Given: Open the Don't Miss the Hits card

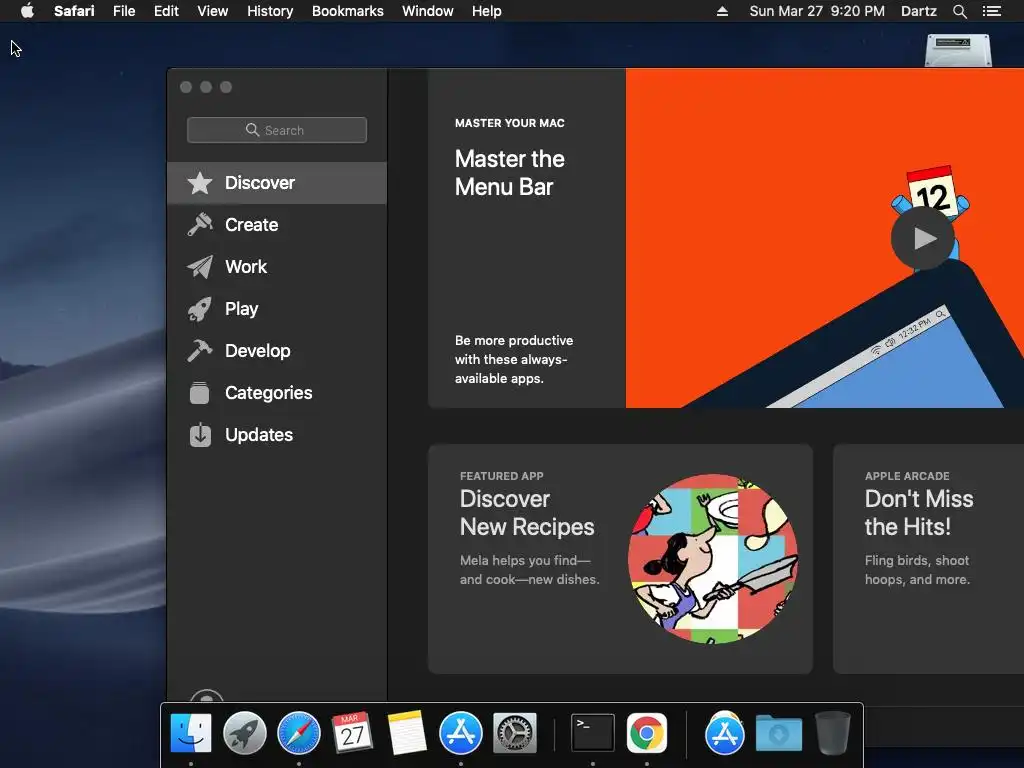Looking at the screenshot, I should [x=928, y=559].
